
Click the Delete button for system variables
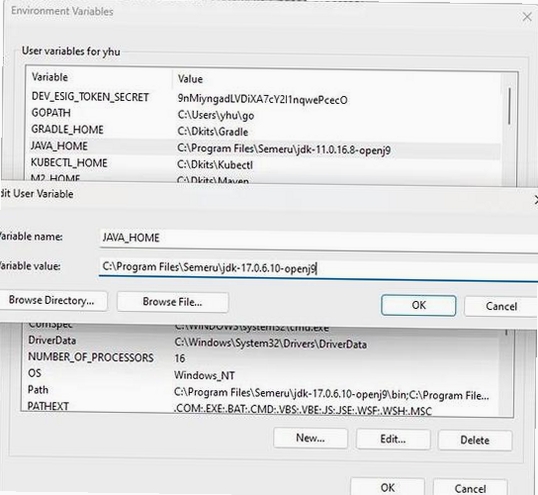(x=475, y=440)
